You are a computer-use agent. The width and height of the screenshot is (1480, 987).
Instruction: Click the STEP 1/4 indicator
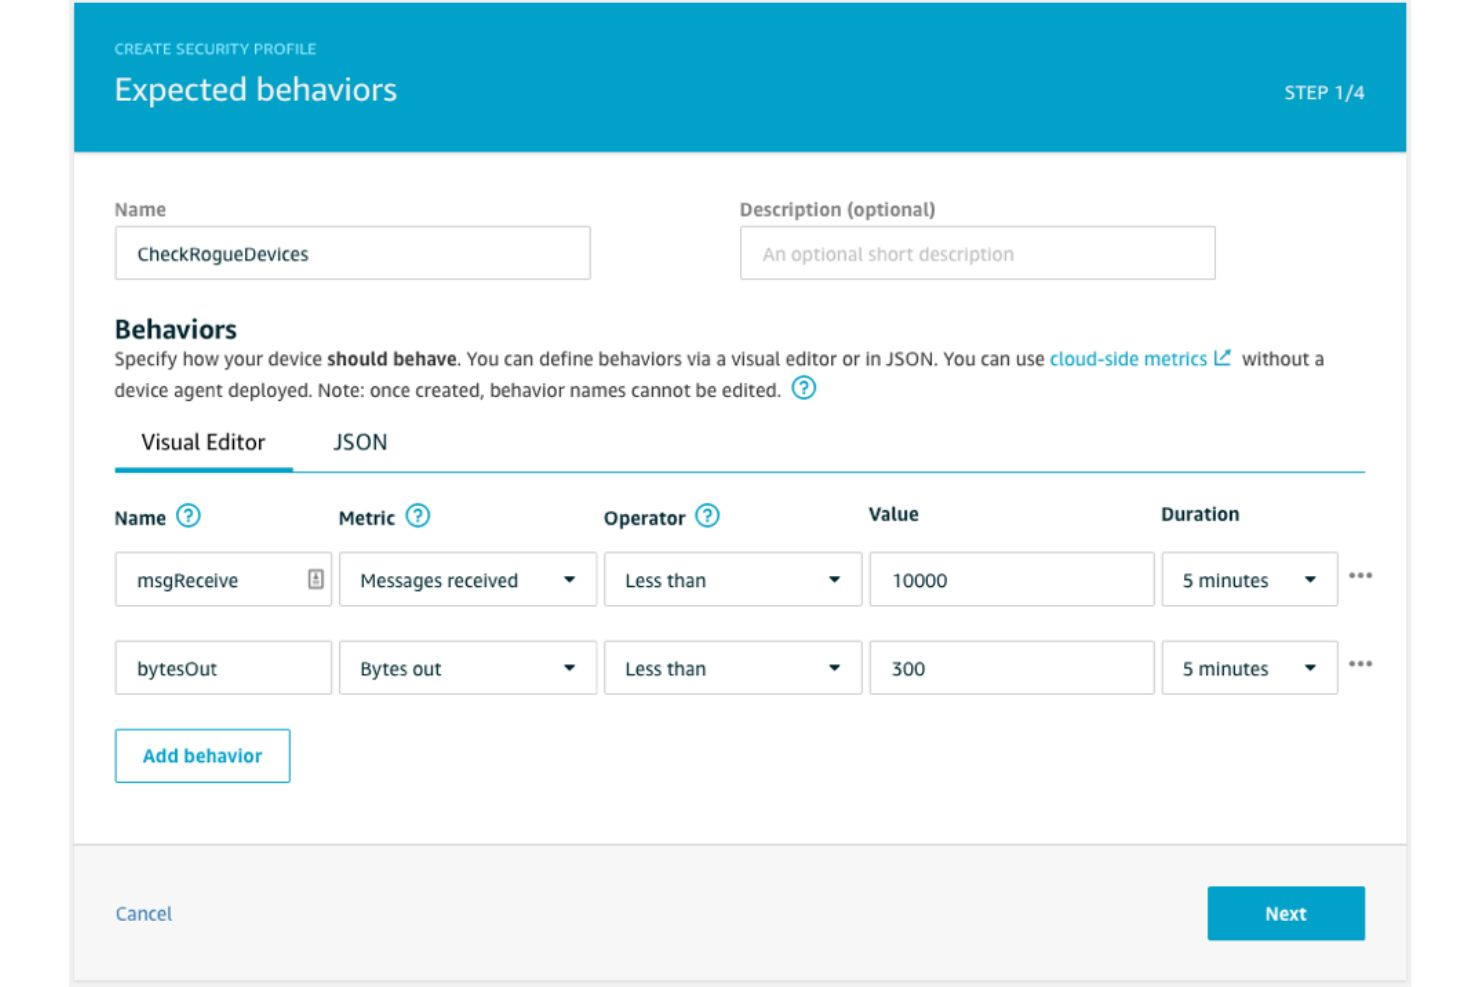[x=1324, y=92]
